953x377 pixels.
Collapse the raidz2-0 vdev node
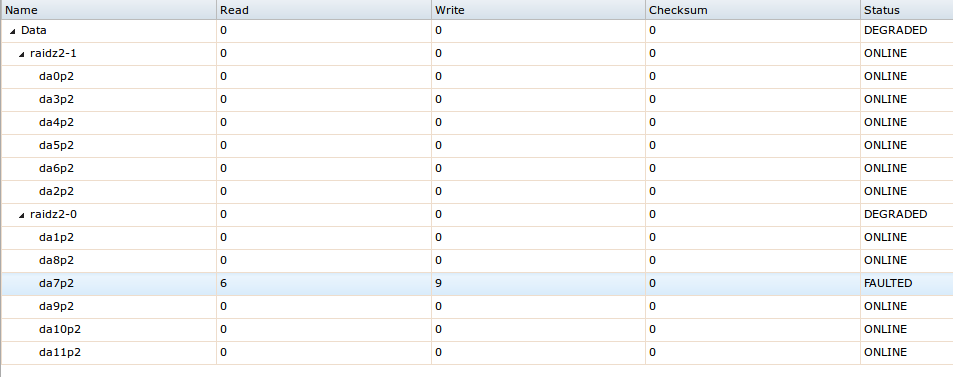tap(22, 215)
